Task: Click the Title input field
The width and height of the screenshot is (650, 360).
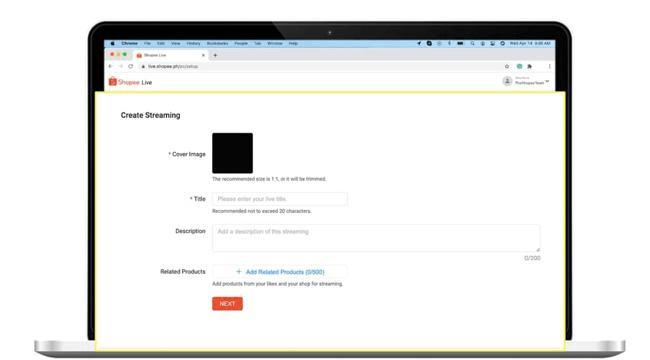Action: [x=279, y=199]
